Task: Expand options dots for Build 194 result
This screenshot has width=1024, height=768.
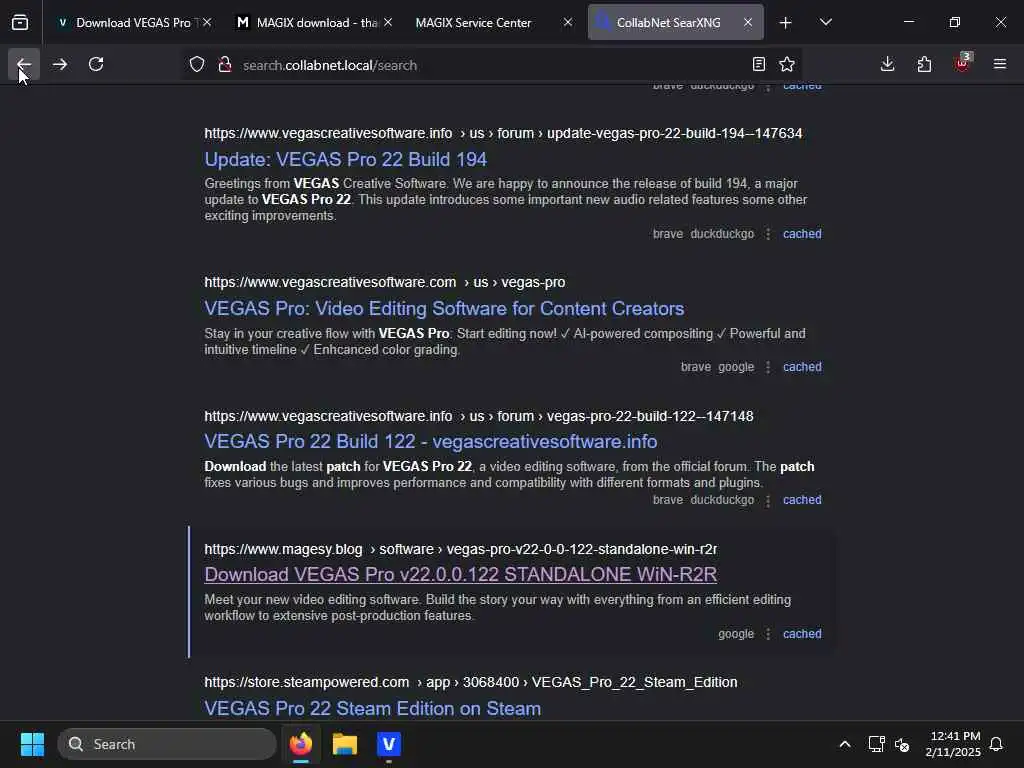Action: [768, 234]
